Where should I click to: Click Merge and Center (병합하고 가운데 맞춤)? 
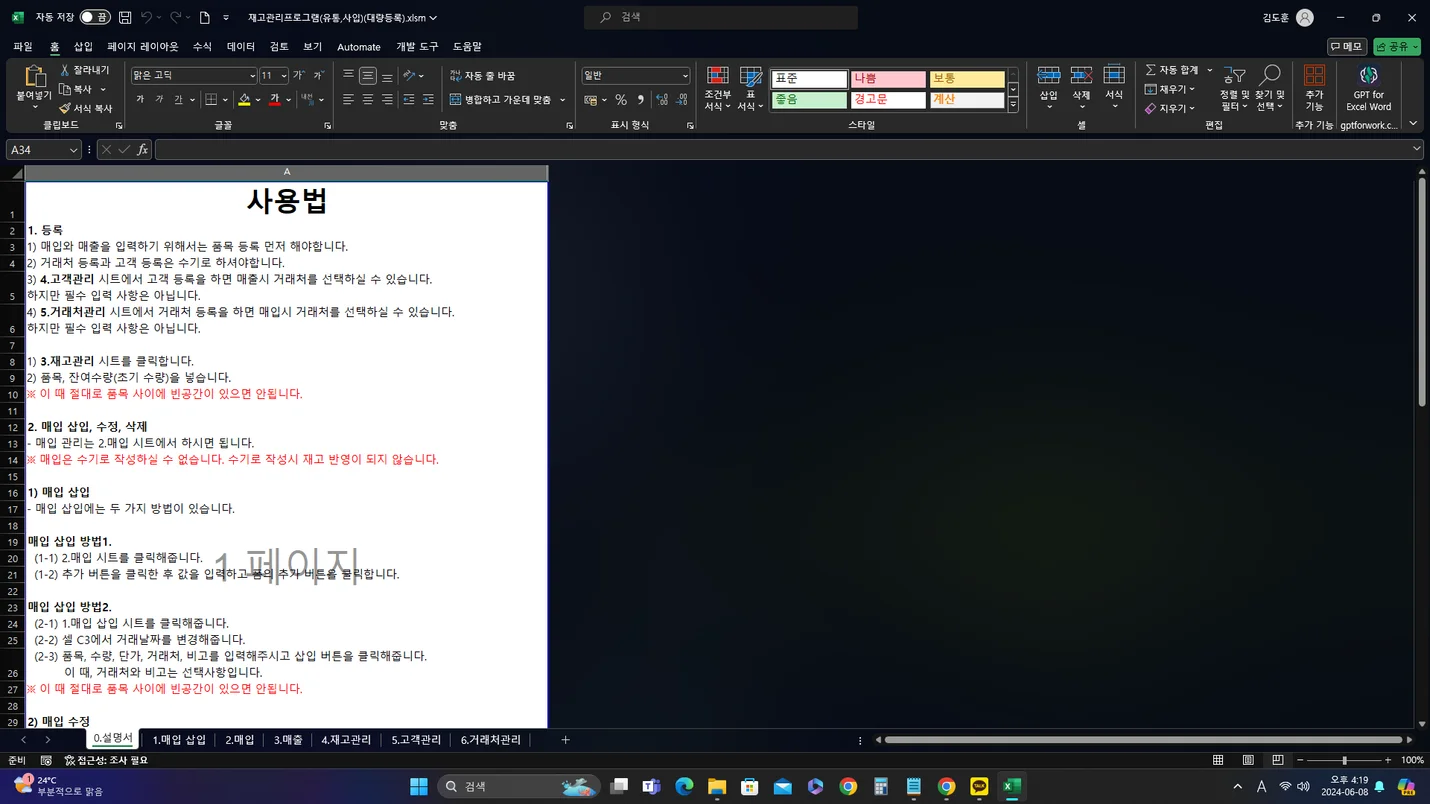(x=500, y=99)
